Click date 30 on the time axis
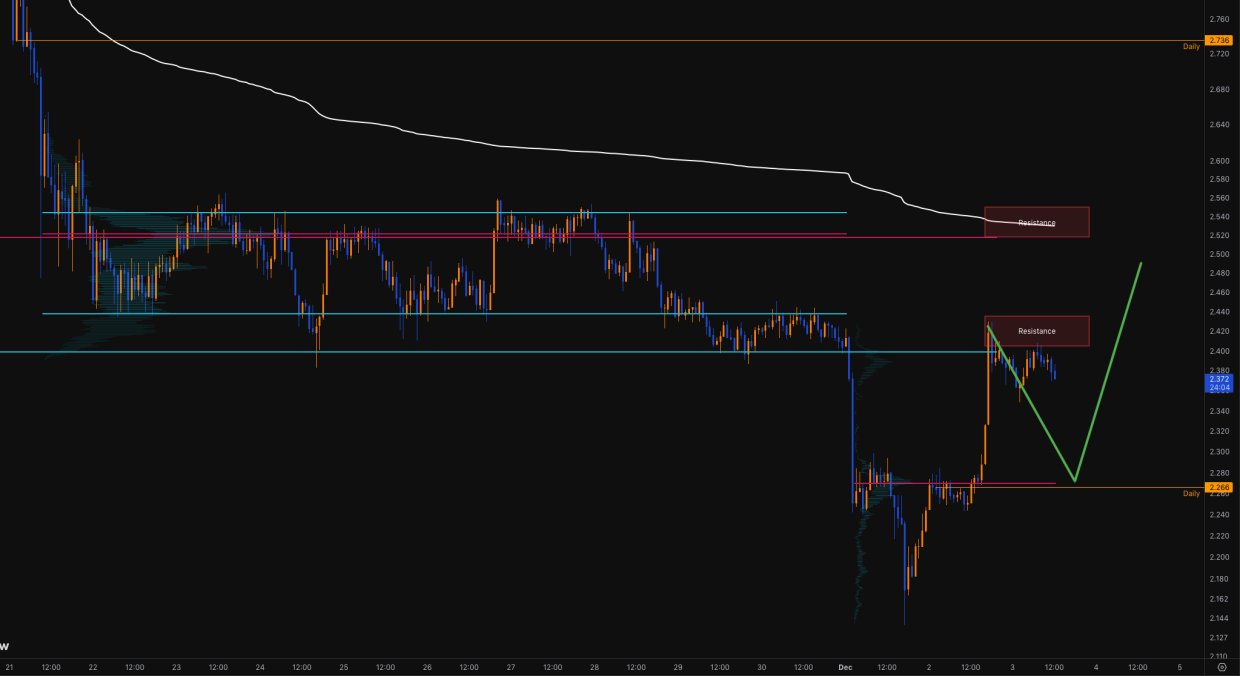This screenshot has height=676, width=1240. (761, 666)
